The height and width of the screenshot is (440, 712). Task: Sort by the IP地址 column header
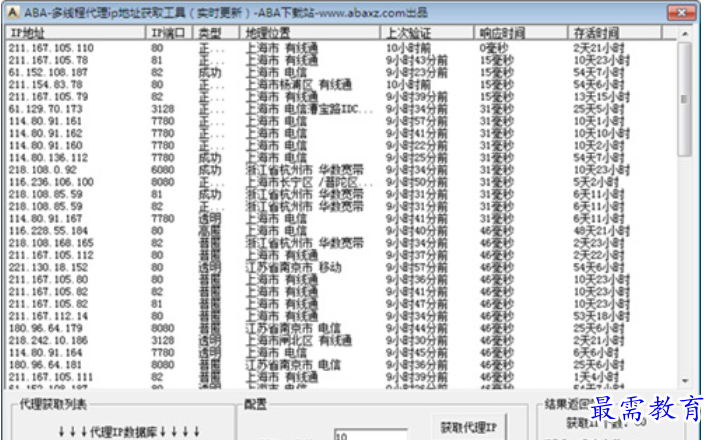75,33
